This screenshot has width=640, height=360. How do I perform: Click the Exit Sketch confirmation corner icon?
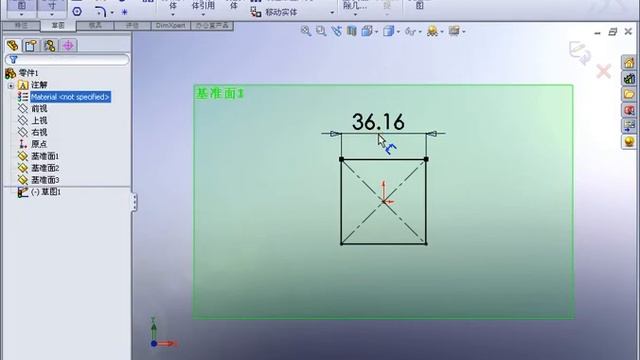(x=580, y=52)
